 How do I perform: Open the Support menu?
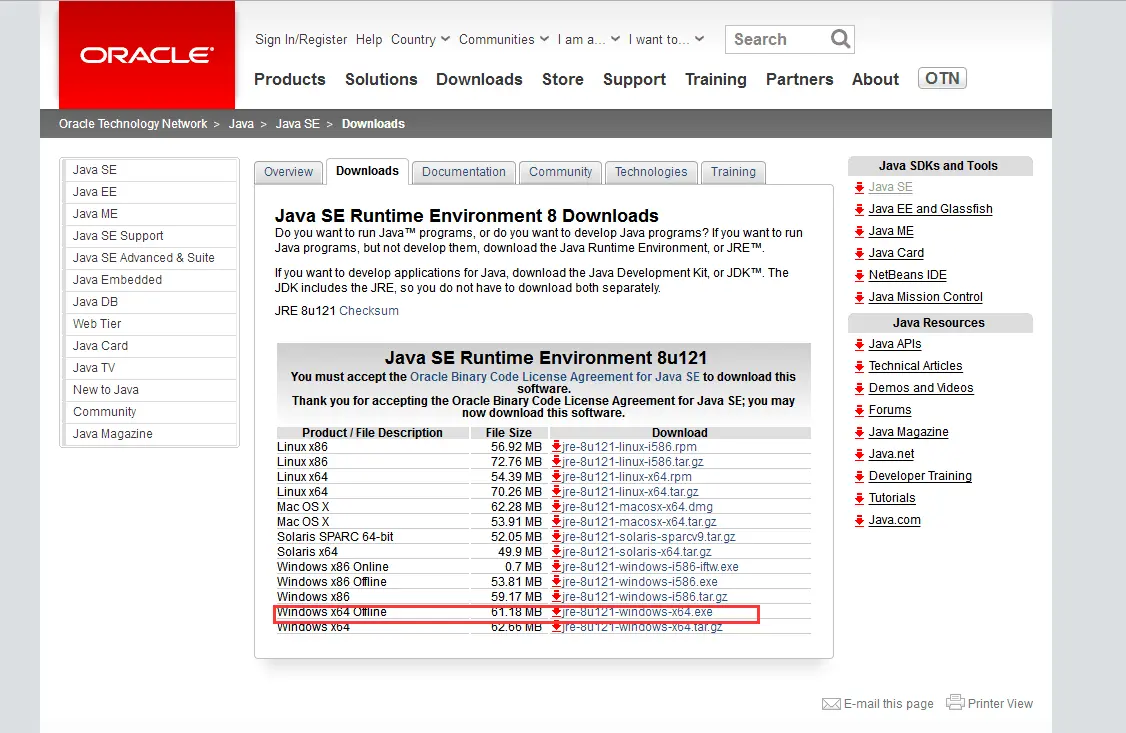pos(634,79)
